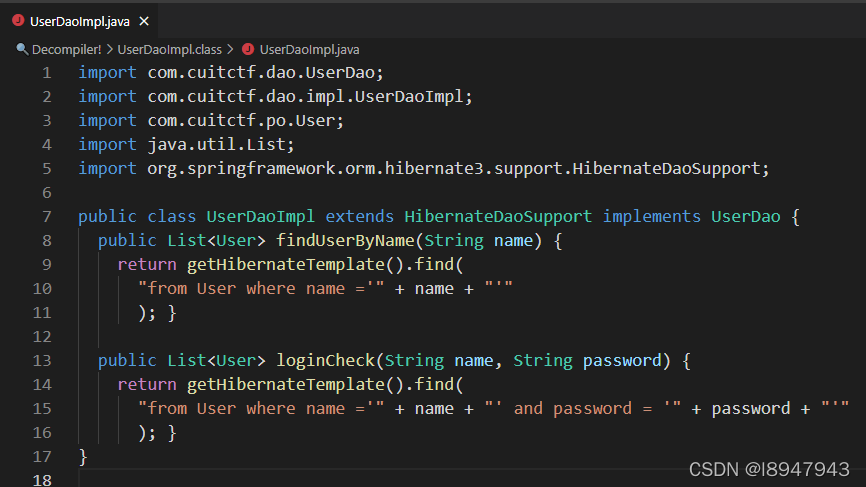866x487 pixels.
Task: Open the UserDaoImpl.java breadcrumb item
Action: (x=309, y=49)
